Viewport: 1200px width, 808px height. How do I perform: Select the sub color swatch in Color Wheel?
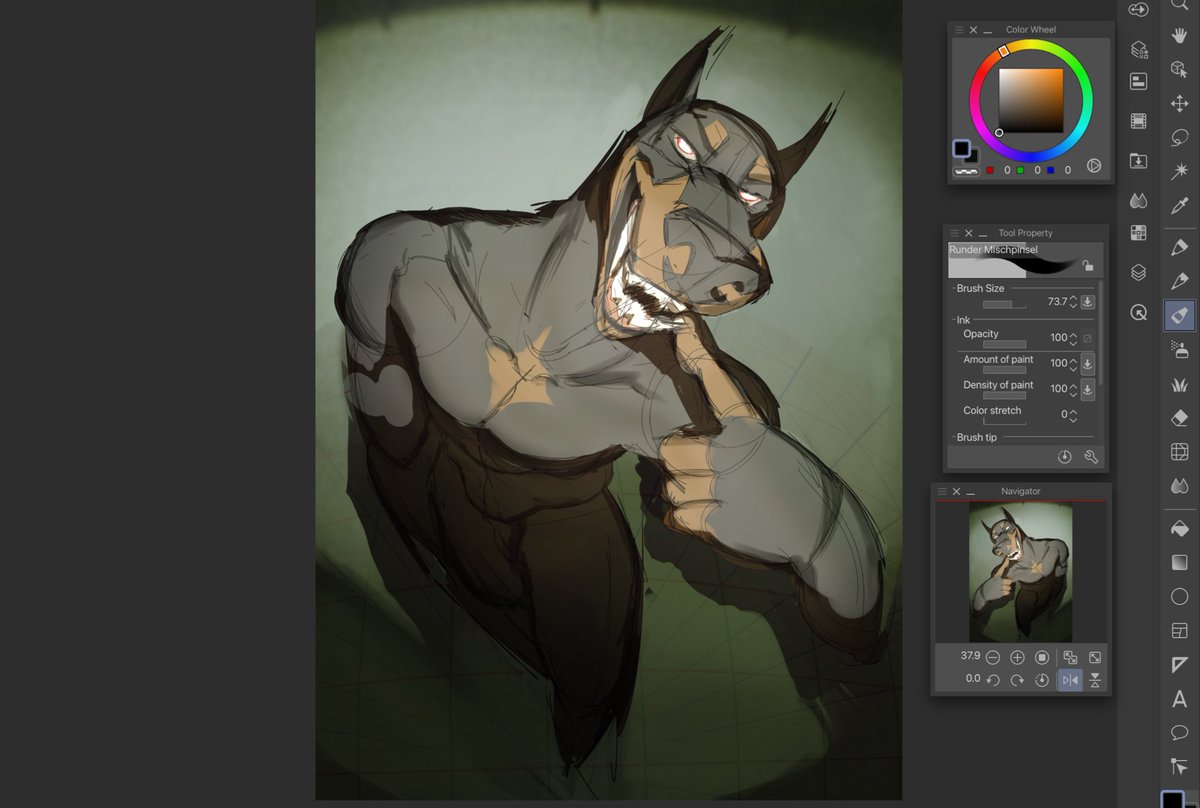coord(972,156)
